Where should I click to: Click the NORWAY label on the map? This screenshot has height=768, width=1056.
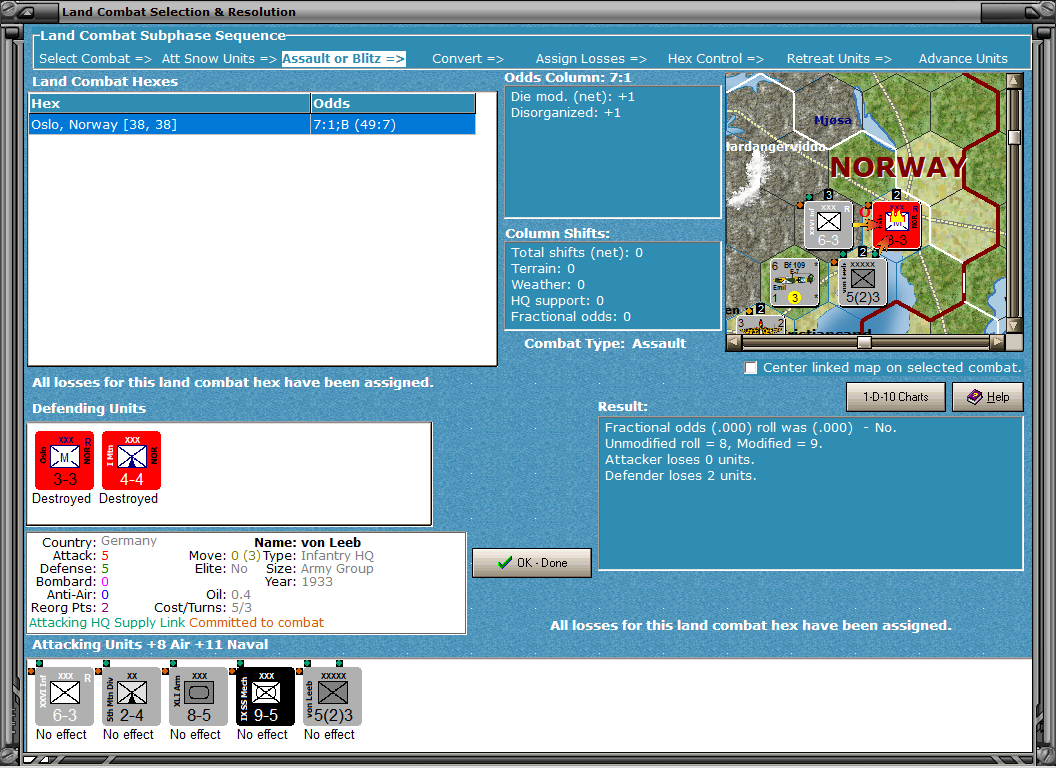[x=898, y=167]
